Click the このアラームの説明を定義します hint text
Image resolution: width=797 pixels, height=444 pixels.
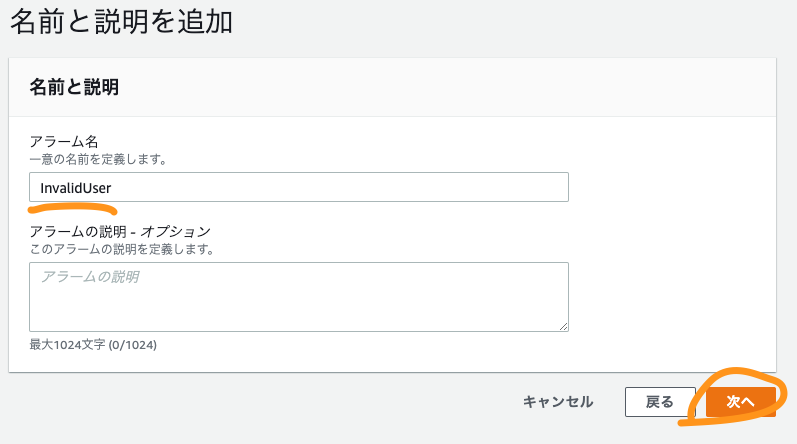(122, 249)
